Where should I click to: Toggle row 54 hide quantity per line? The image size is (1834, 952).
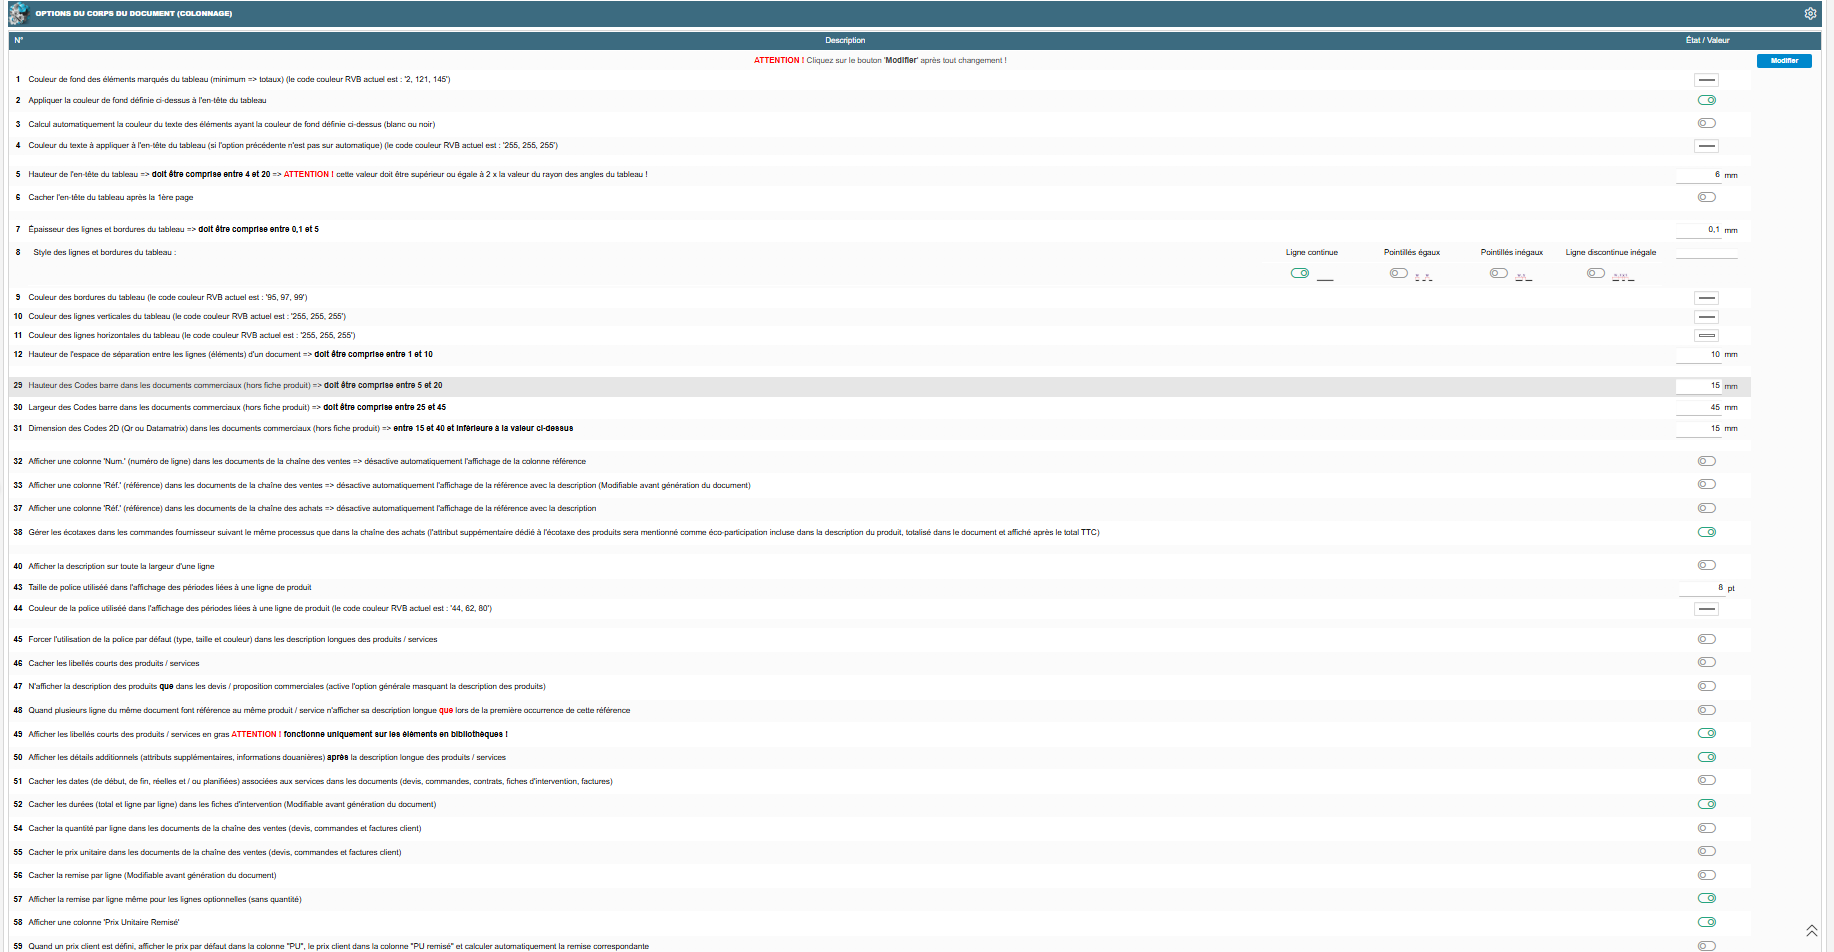1707,828
